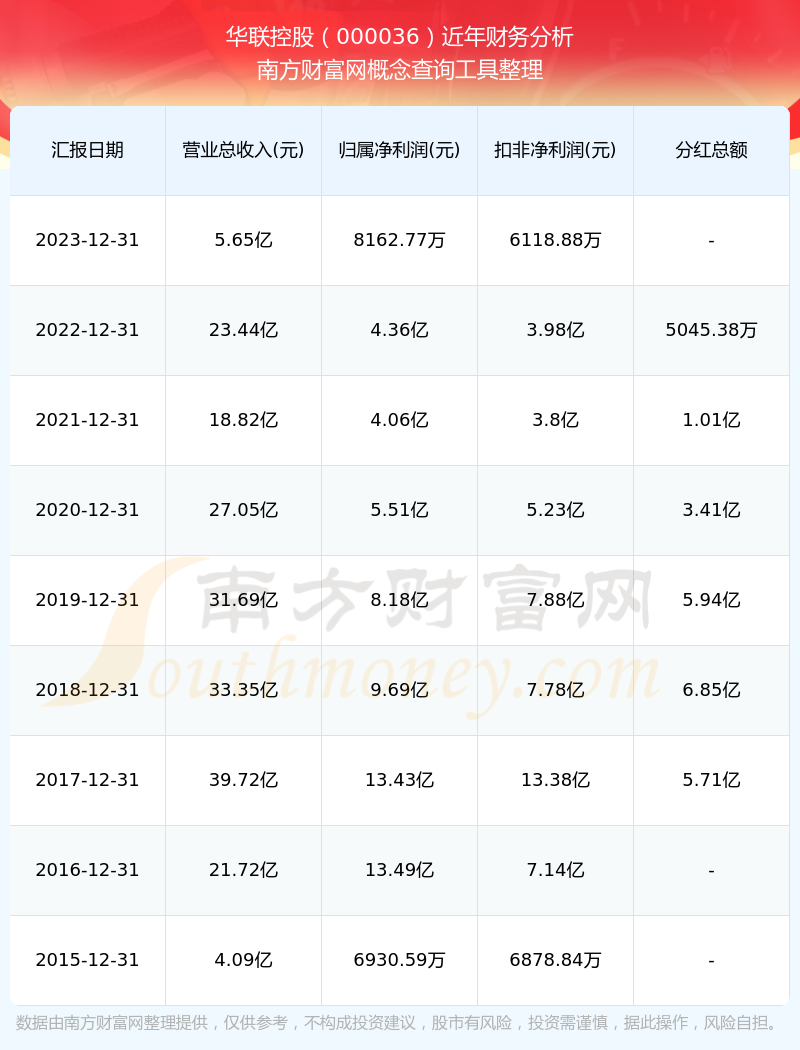Screen dimensions: 800x1050
Task: Click the 南方财富网概念查询工具整理 subtitle
Action: point(400,70)
